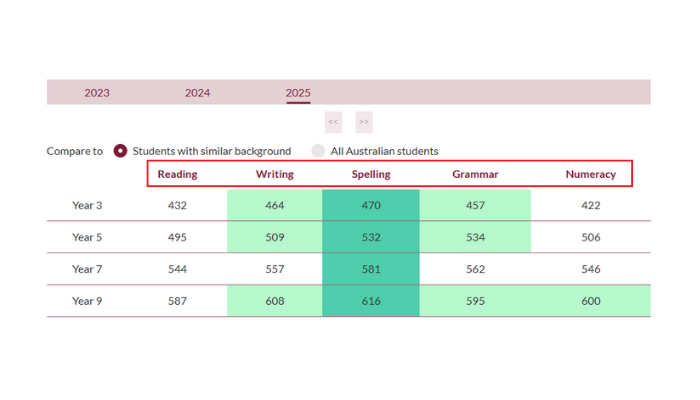The width and height of the screenshot is (700, 400).
Task: Click the Year 7 row label
Action: coord(87,269)
